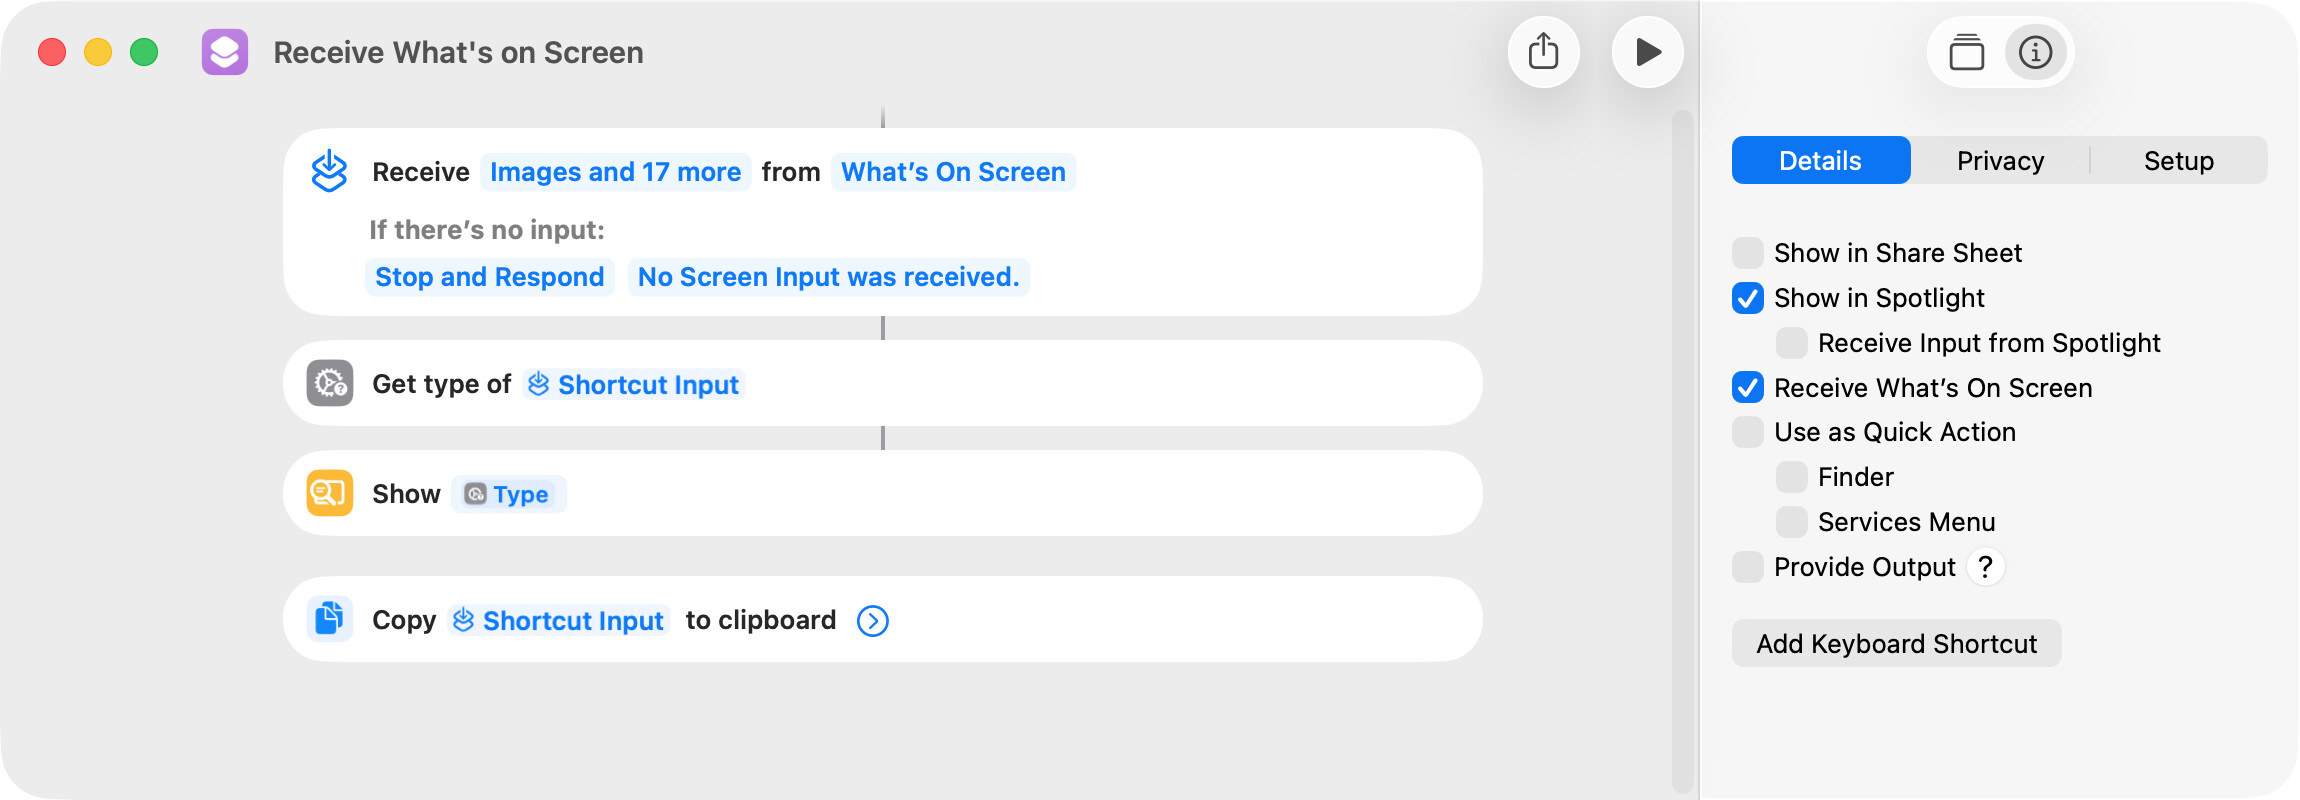Viewport: 2300px width, 800px height.
Task: Click the 'What's On Screen' source token
Action: tap(953, 172)
